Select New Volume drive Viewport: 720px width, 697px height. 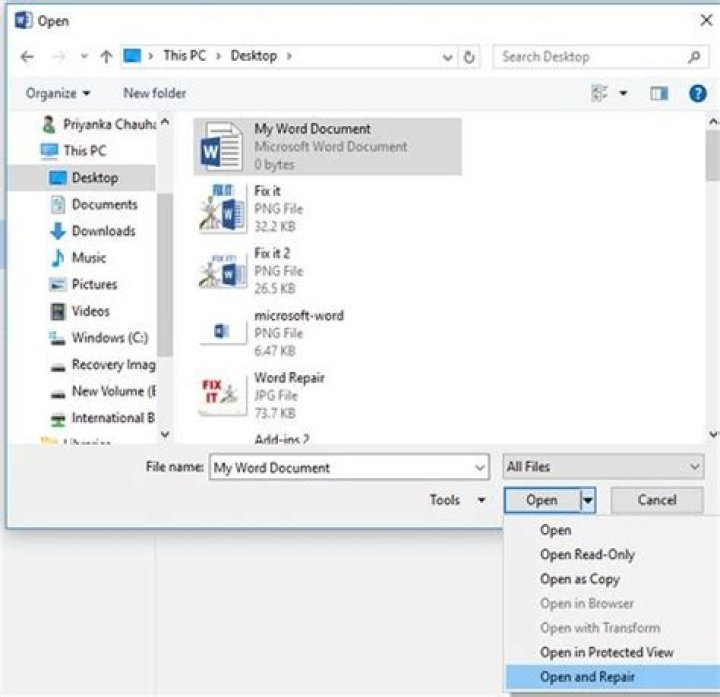(103, 391)
